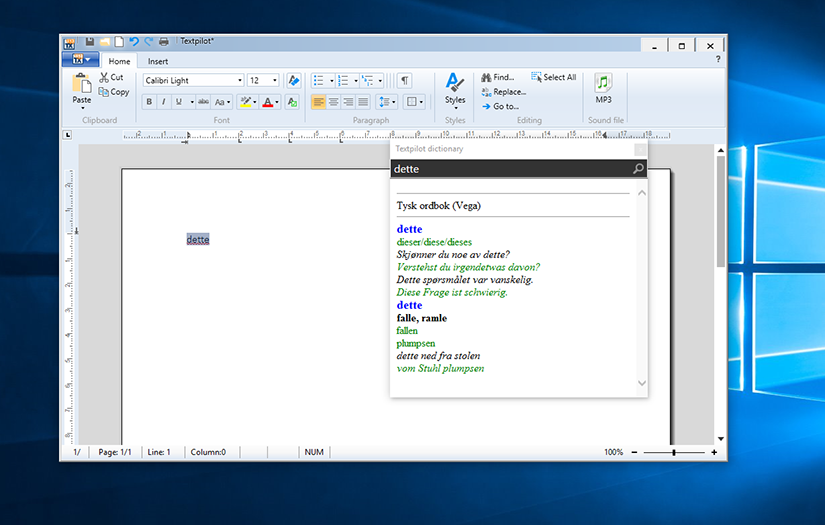The height and width of the screenshot is (525, 825).
Task: Open the Textpilot application menu button
Action: (81, 59)
